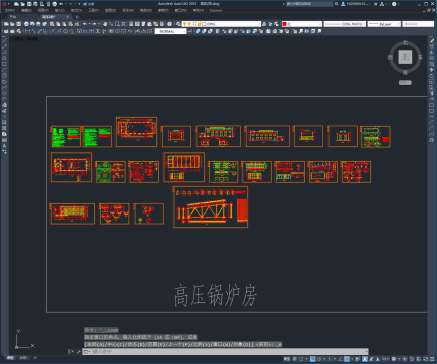Select the Polyline draw tool
437x364 pixels.
coord(4,52)
